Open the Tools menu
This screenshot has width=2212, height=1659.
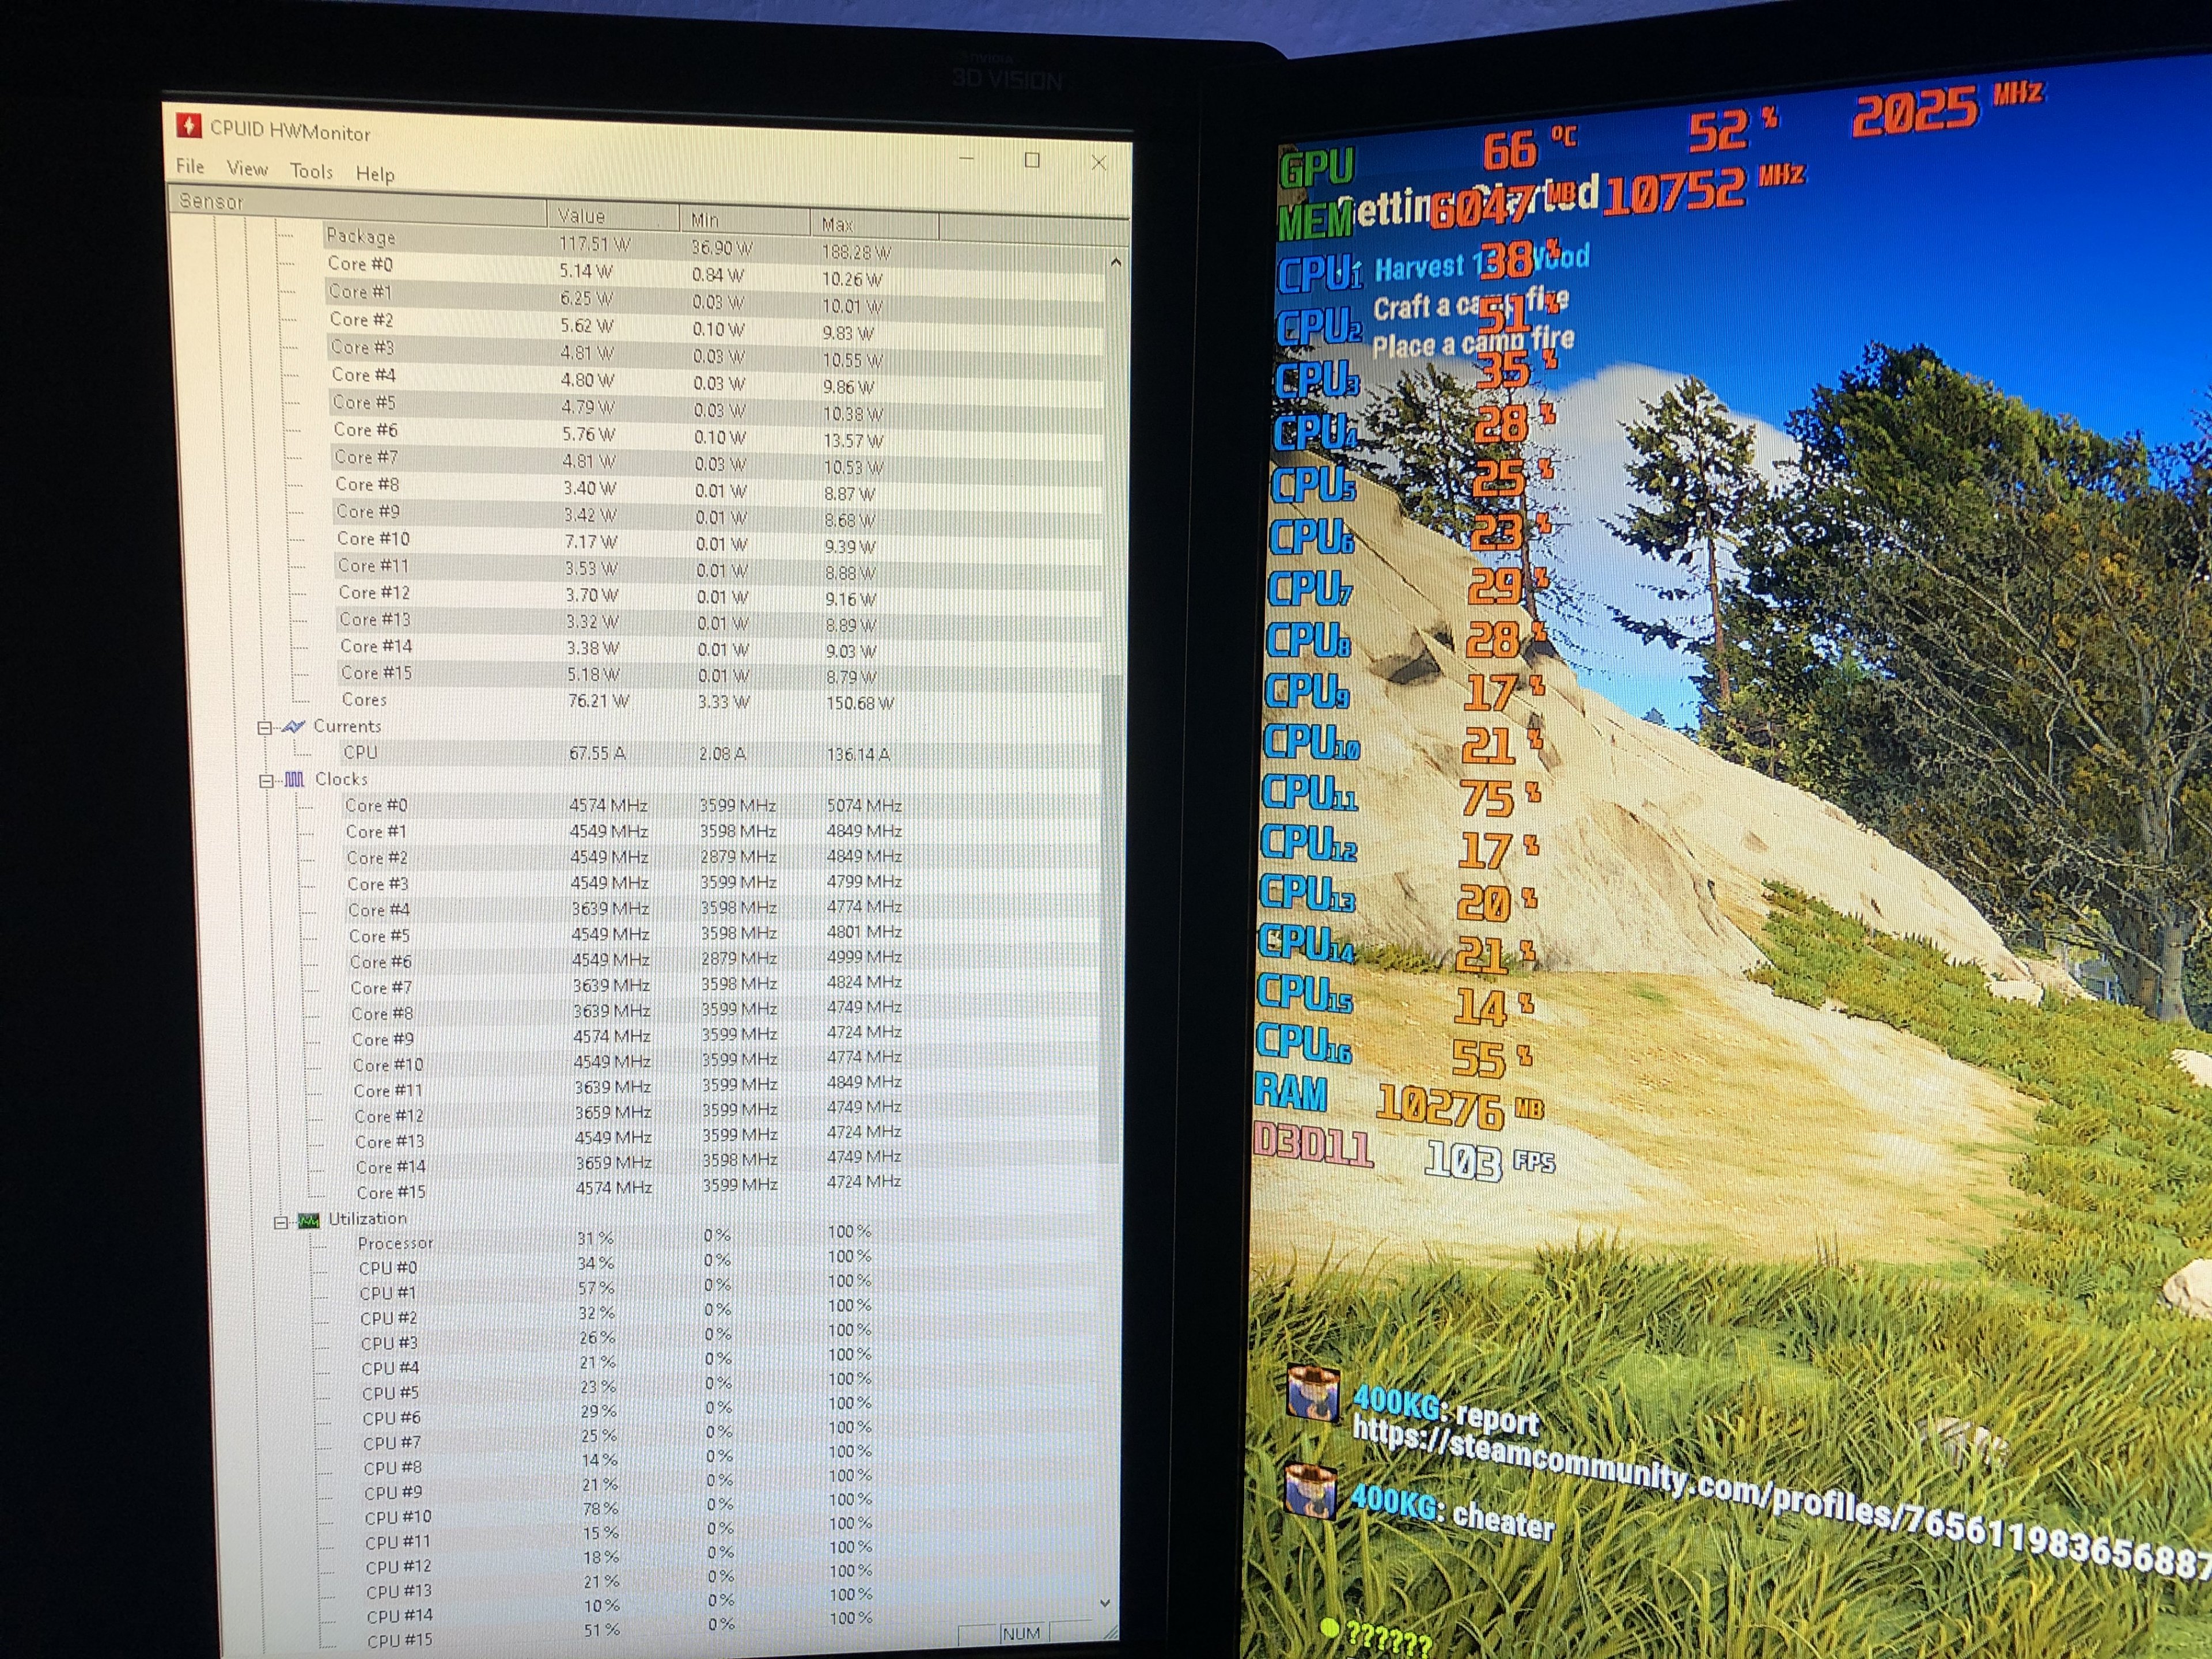tap(311, 172)
